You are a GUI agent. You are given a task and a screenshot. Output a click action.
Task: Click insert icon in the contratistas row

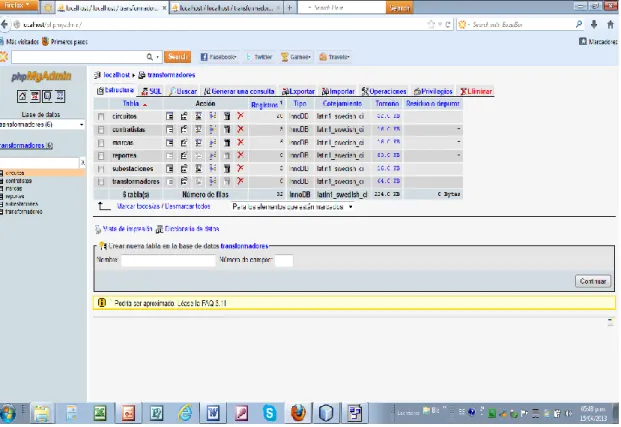[213, 130]
